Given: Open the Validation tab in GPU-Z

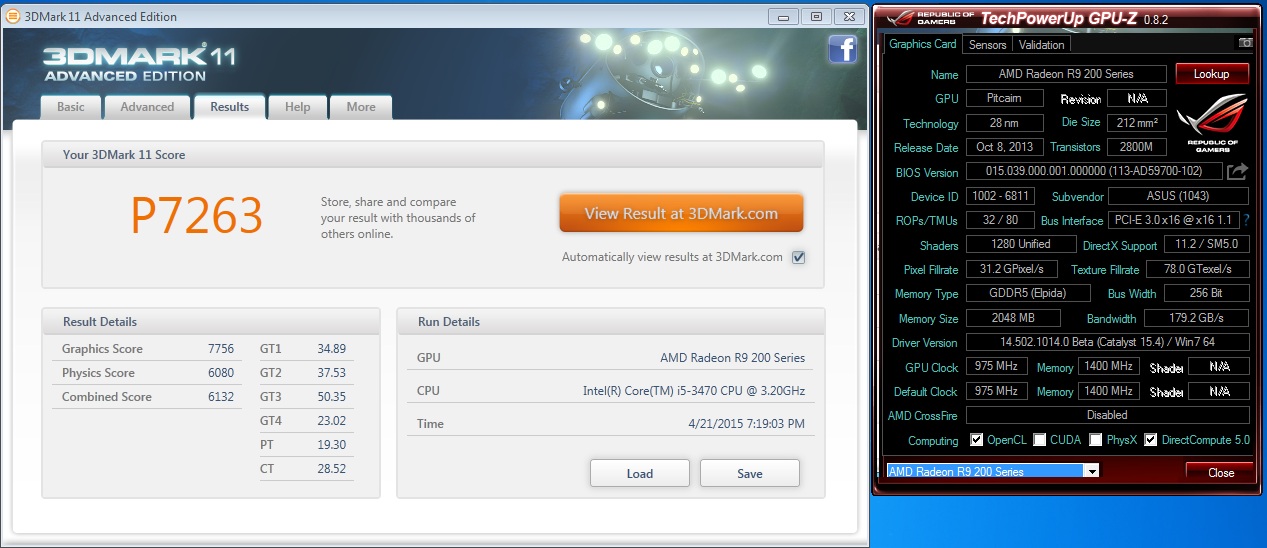Looking at the screenshot, I should [x=1041, y=44].
